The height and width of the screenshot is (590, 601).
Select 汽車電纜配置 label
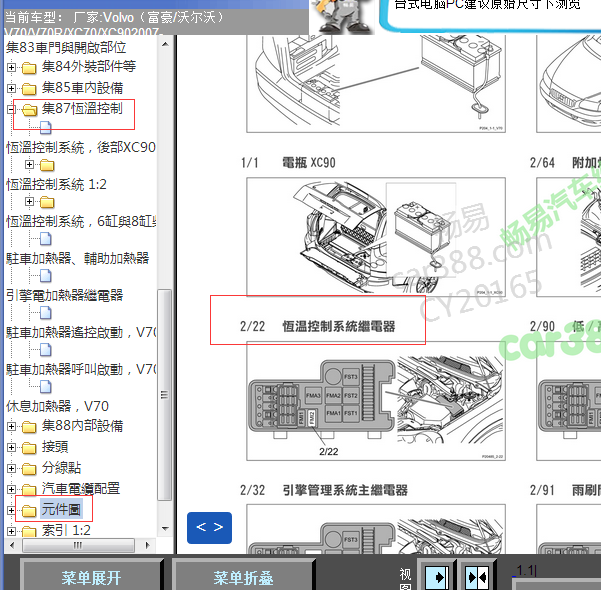(81, 488)
